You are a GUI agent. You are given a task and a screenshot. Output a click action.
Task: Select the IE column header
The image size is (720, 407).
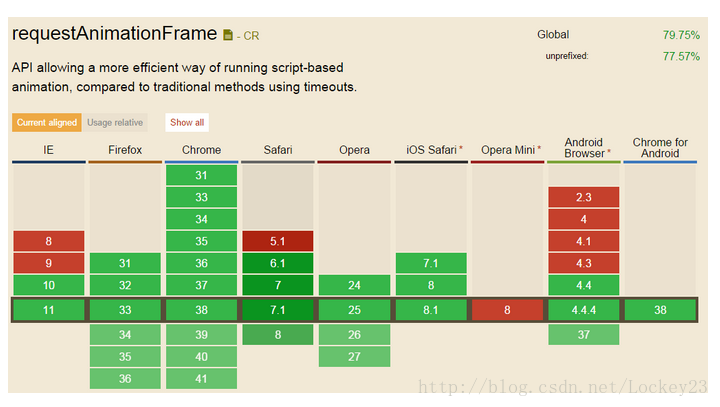pos(49,150)
